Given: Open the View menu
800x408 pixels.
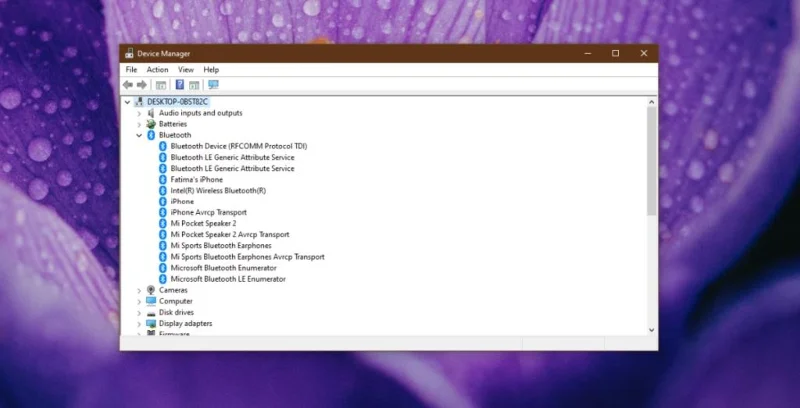Looking at the screenshot, I should (x=186, y=69).
